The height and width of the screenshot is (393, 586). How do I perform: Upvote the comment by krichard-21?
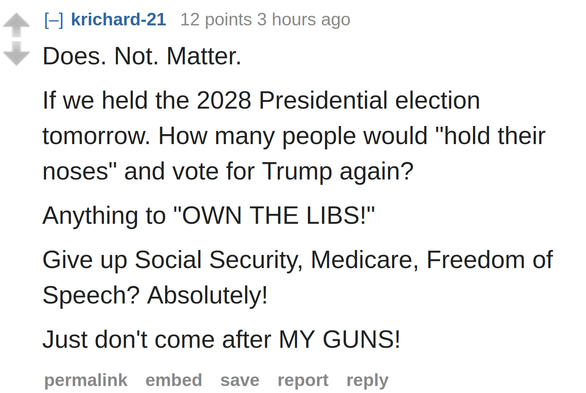(16, 25)
